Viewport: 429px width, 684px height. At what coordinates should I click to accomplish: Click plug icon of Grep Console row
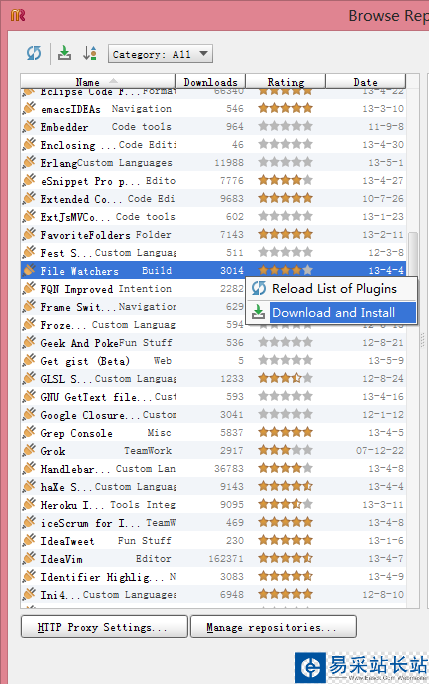coord(29,432)
